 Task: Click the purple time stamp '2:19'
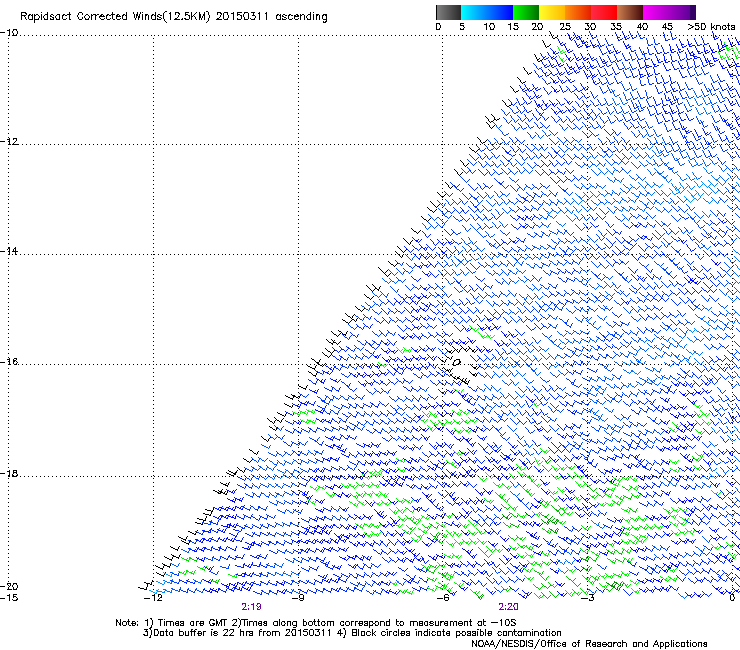(x=252, y=607)
